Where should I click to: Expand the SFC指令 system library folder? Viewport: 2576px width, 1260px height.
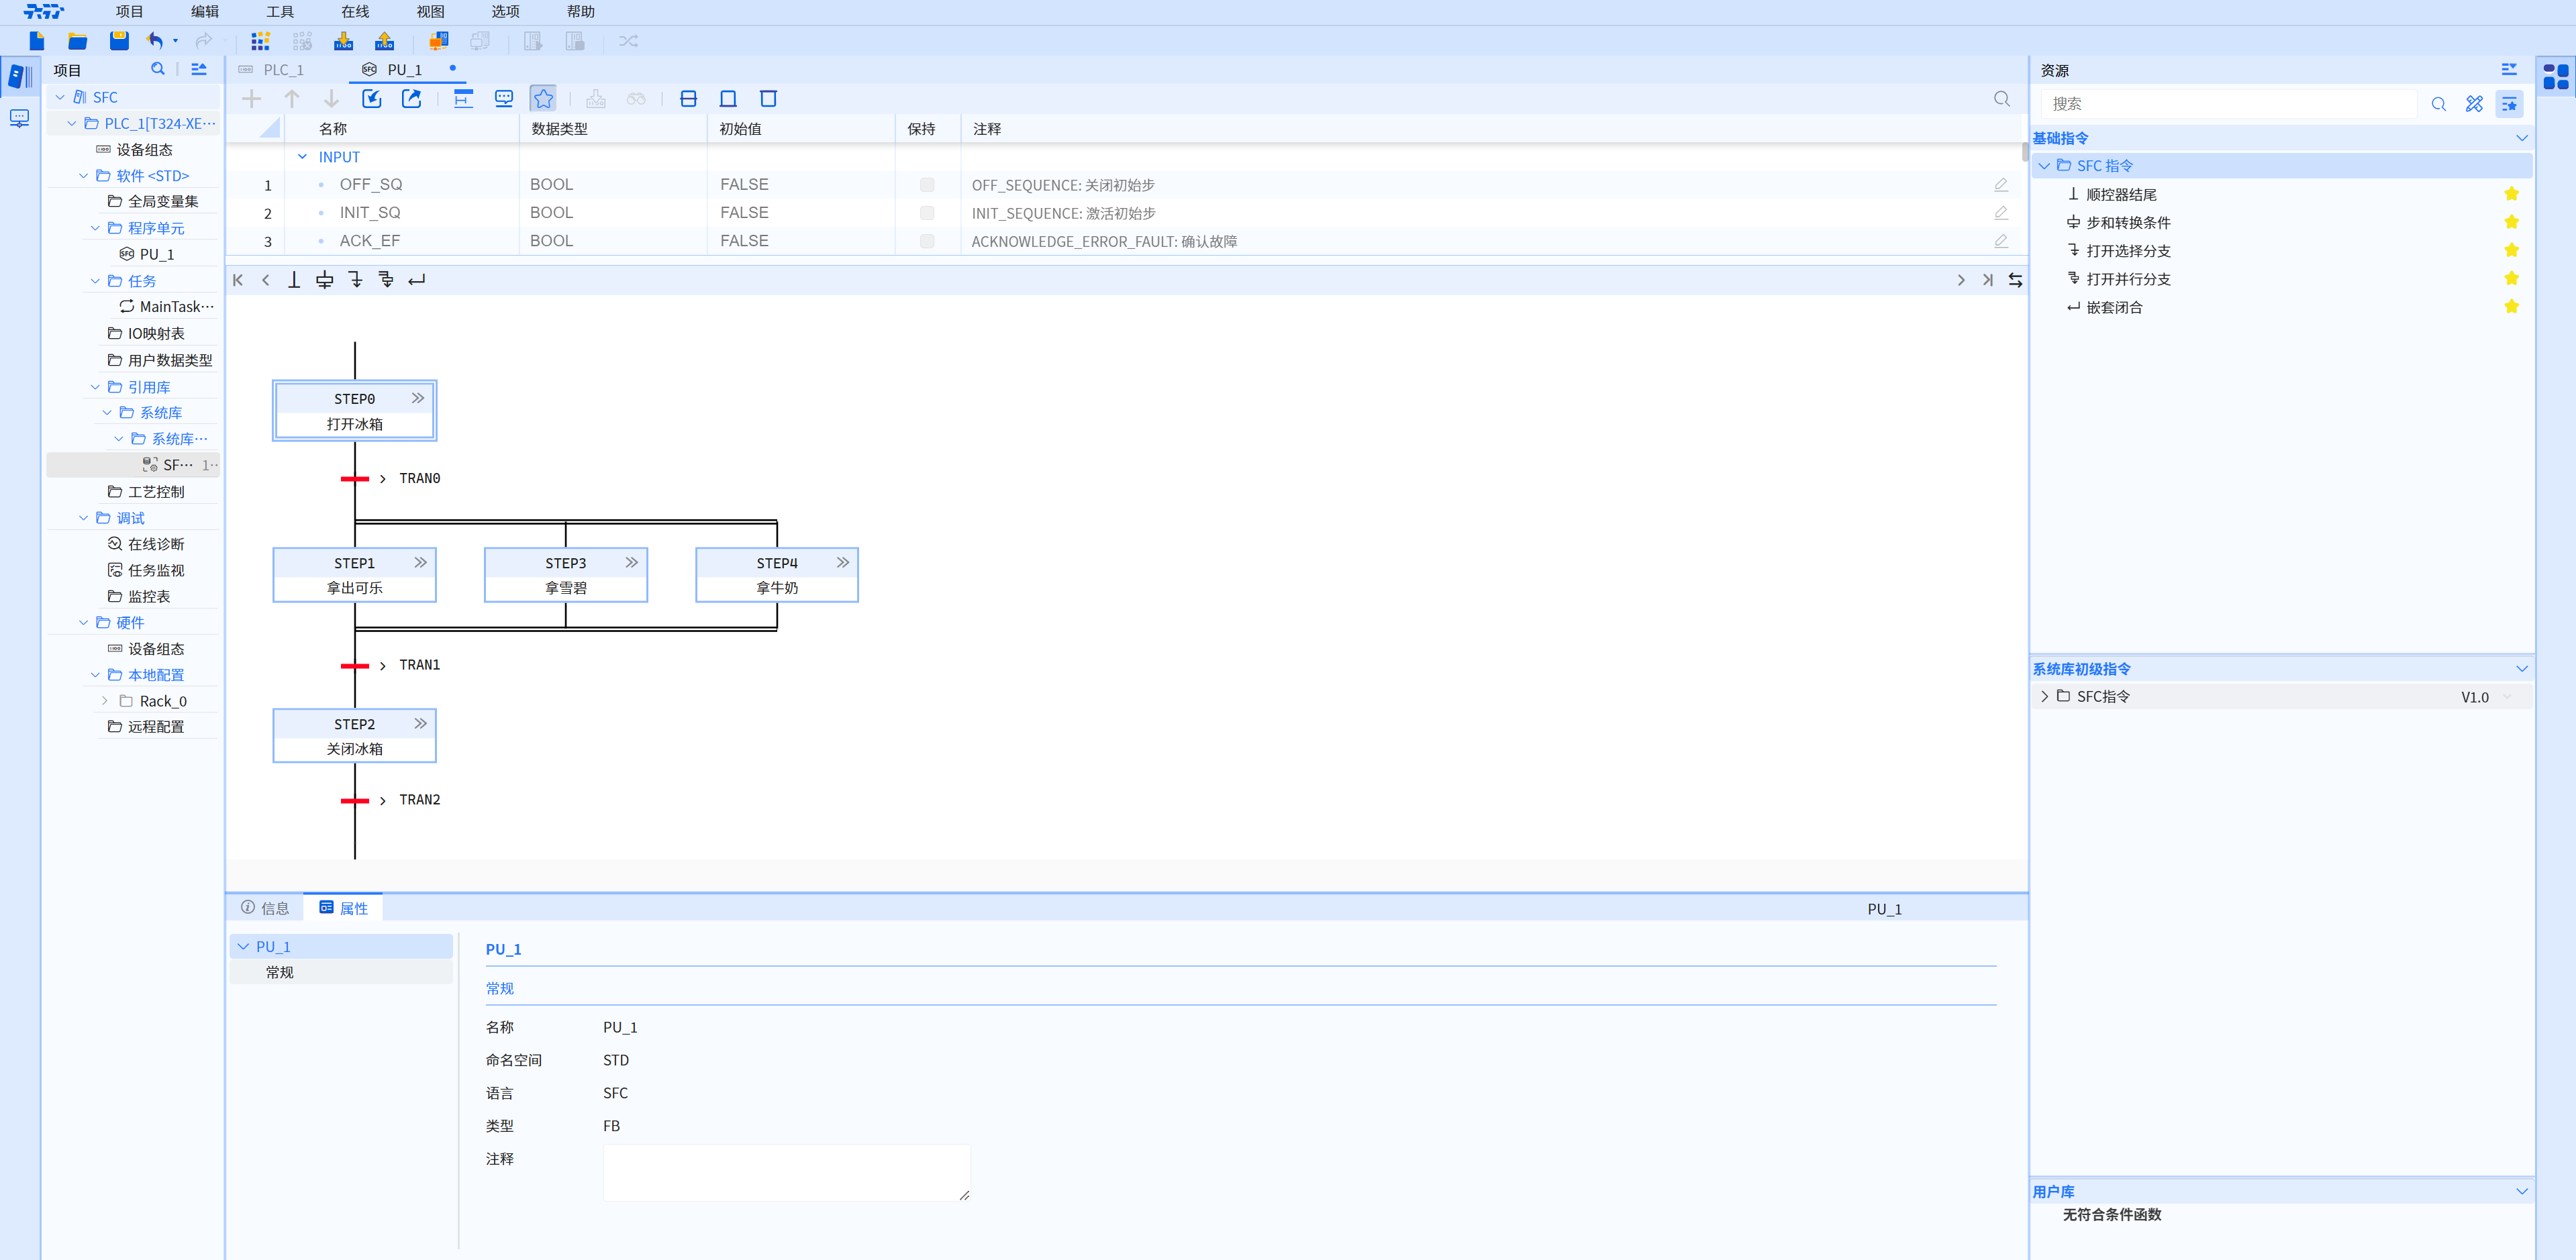2044,696
